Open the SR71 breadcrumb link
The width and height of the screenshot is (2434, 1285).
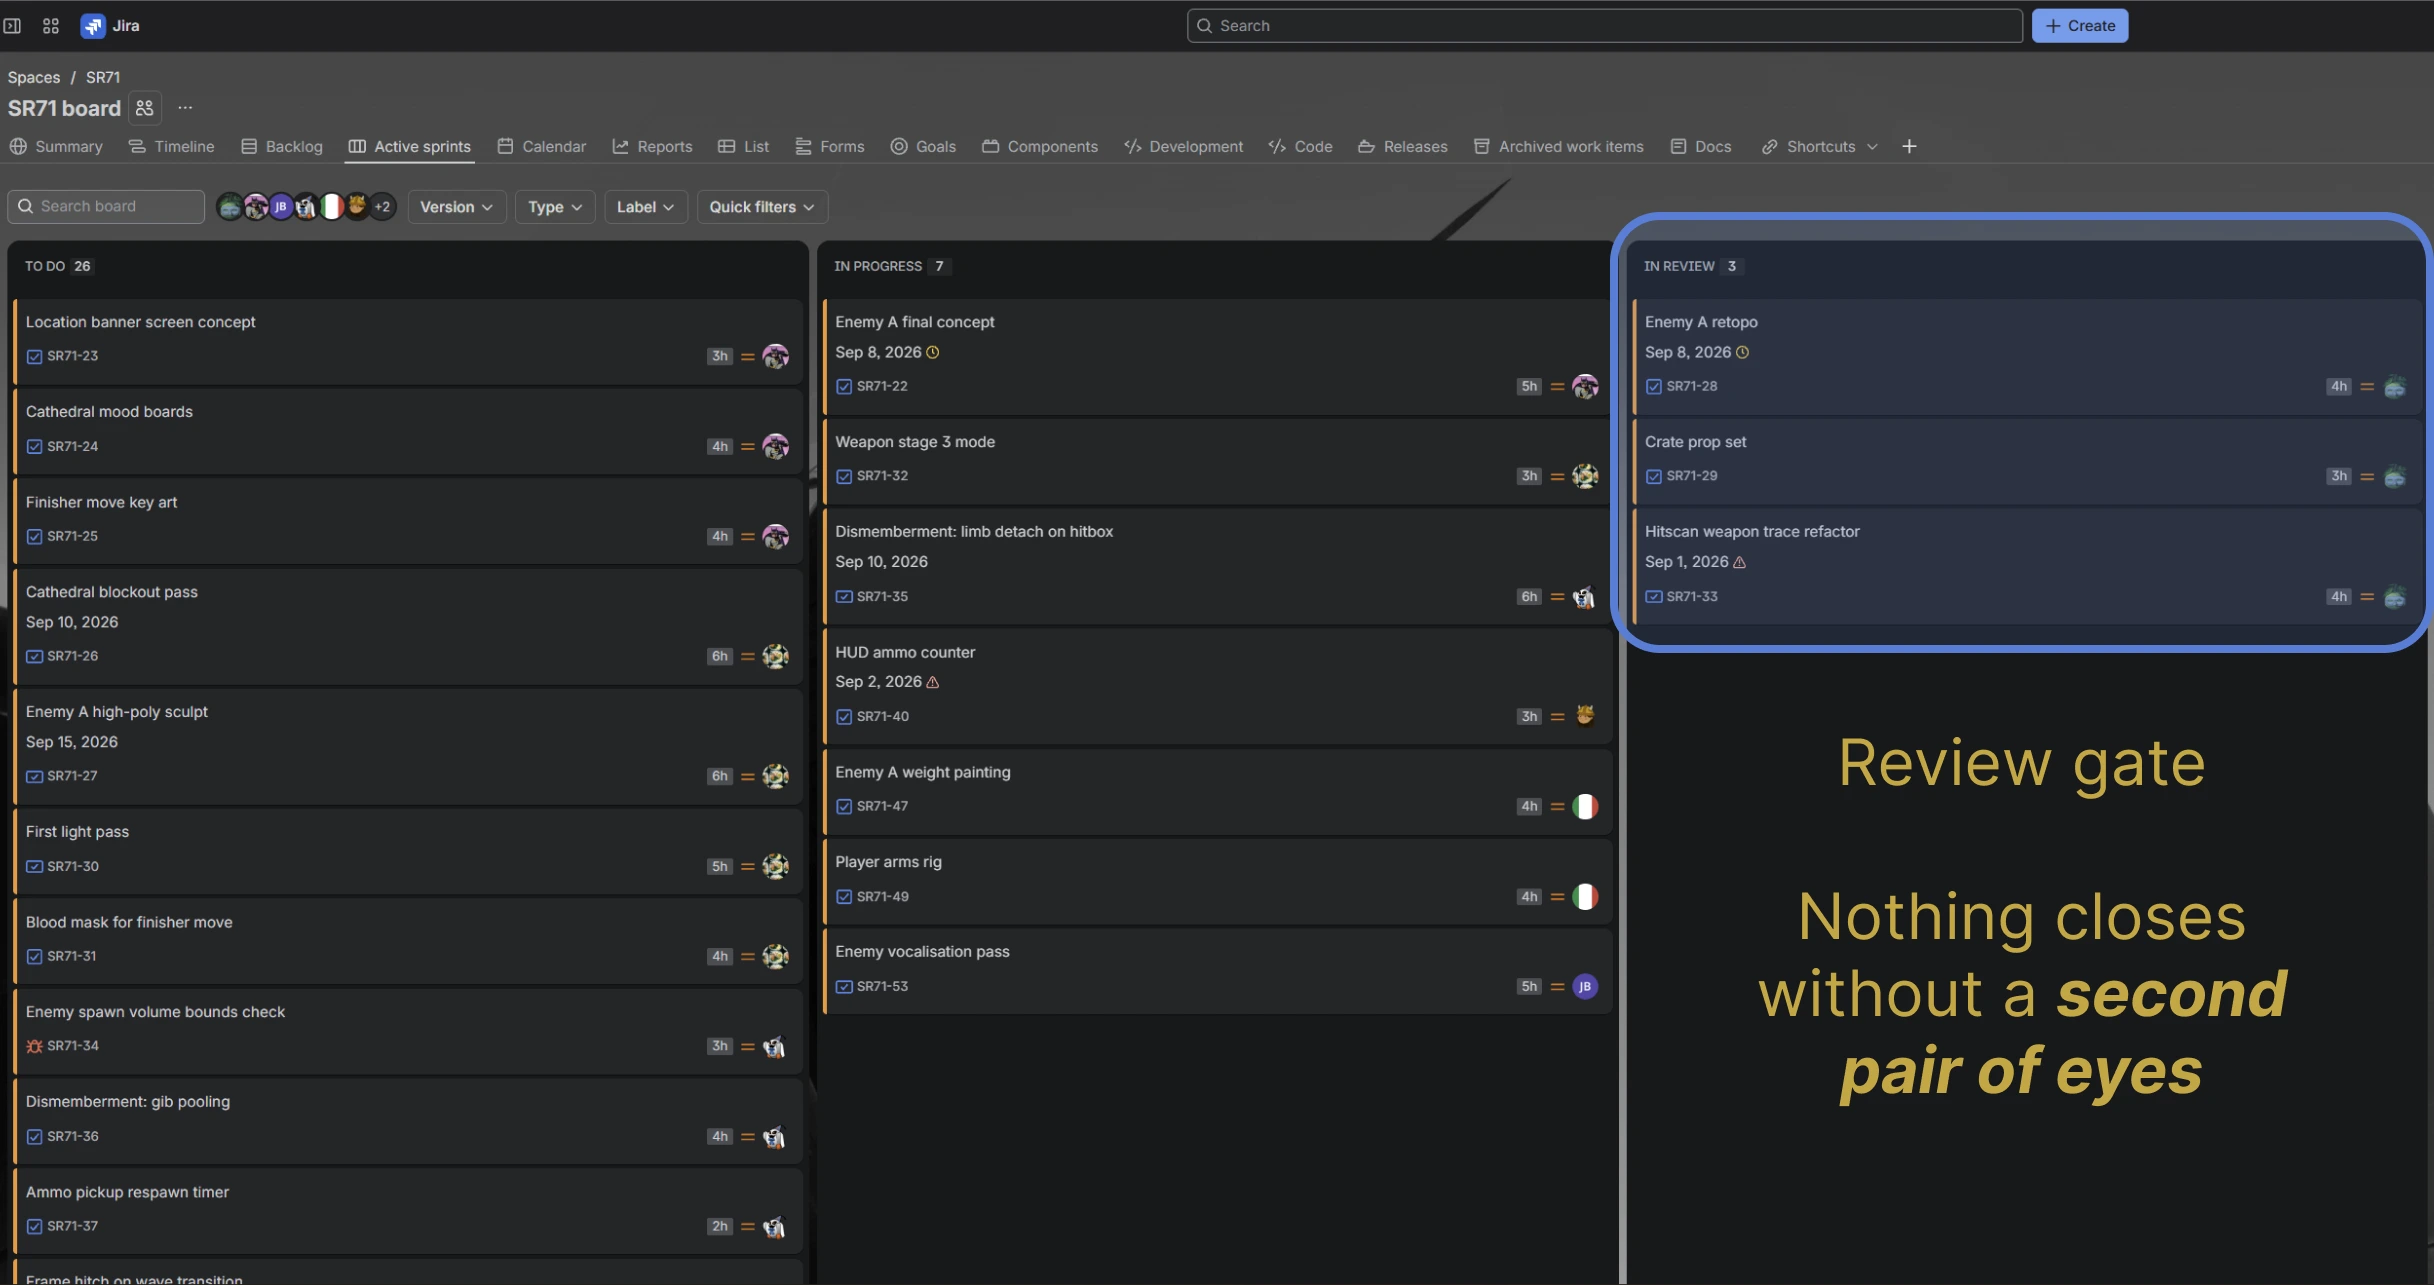[x=103, y=77]
